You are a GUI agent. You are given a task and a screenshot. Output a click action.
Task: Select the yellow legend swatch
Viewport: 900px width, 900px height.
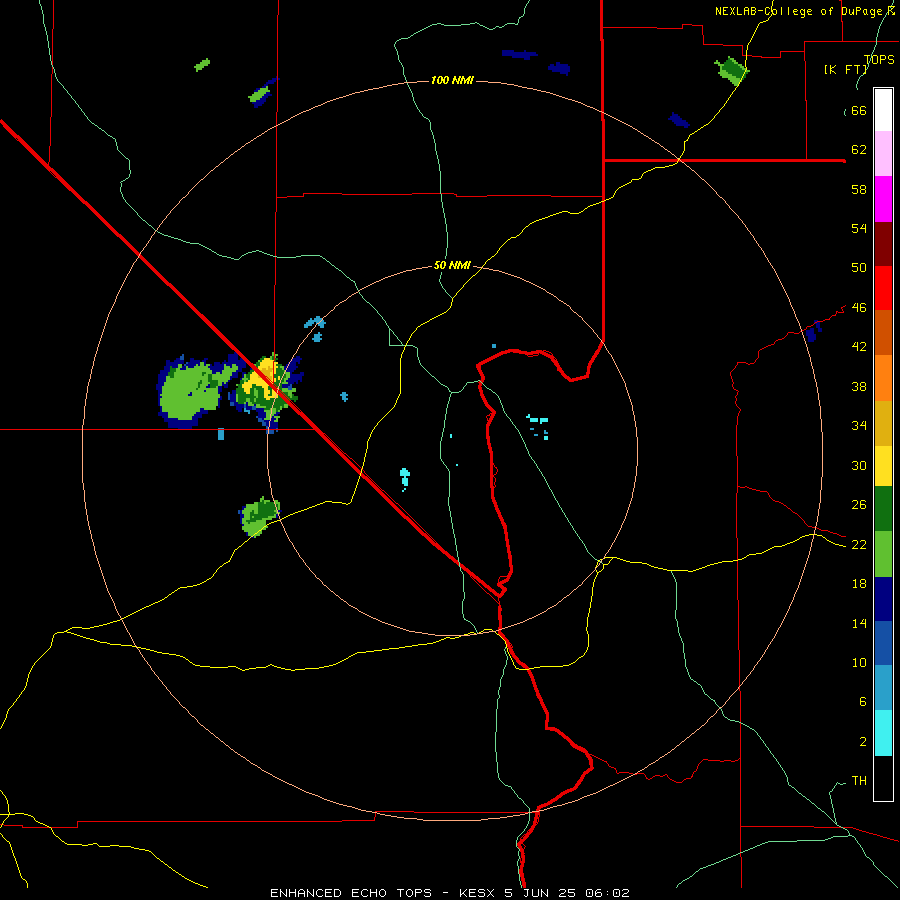[883, 466]
